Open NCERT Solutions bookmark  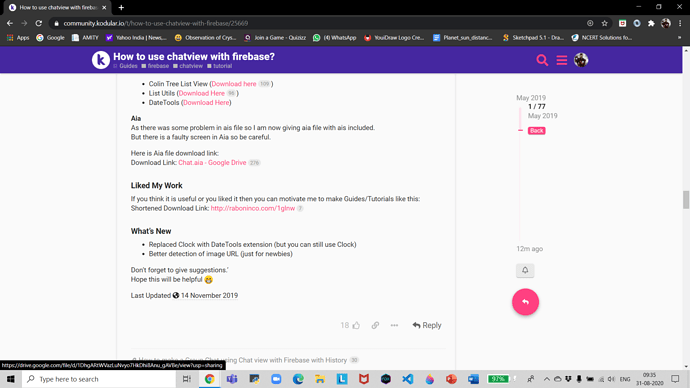pos(602,38)
